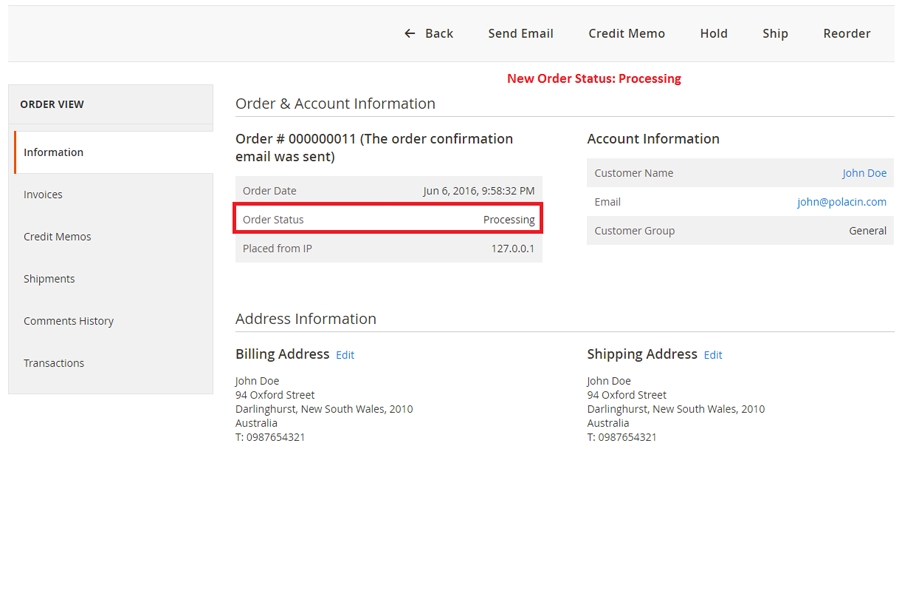Viewport: 900px width, 600px height.
Task: Open the Invoices tab
Action: click(x=43, y=195)
